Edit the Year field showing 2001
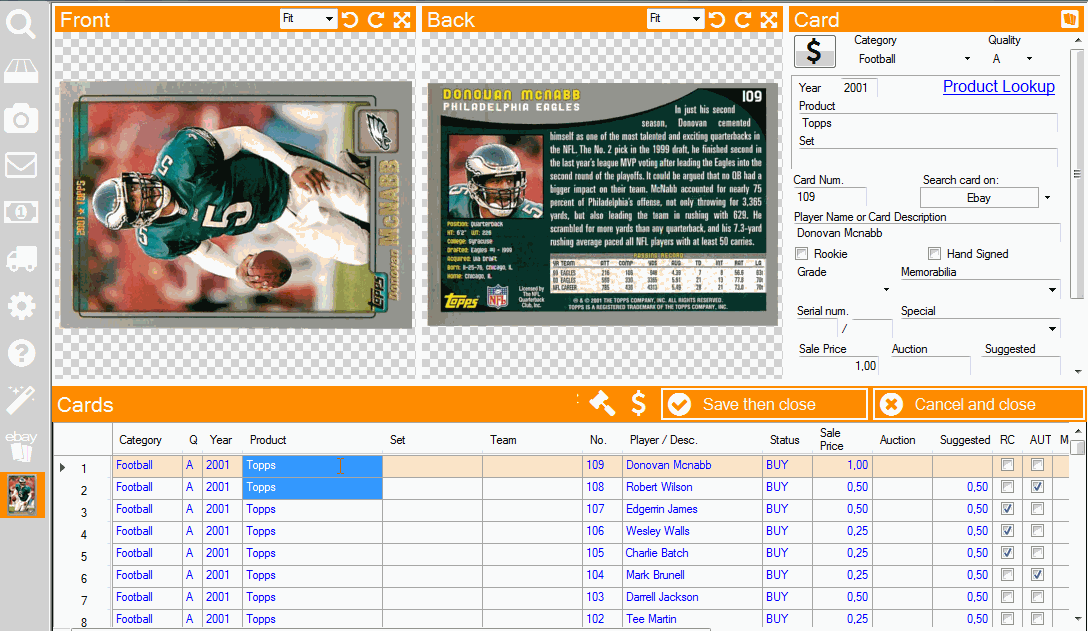The height and width of the screenshot is (631, 1088). (859, 87)
